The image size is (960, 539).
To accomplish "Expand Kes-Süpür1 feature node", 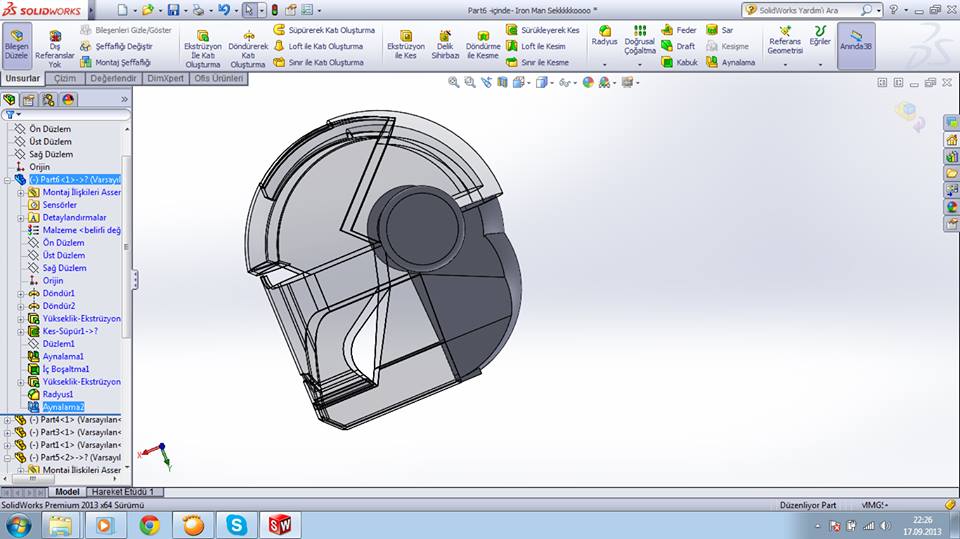I will click(21, 331).
